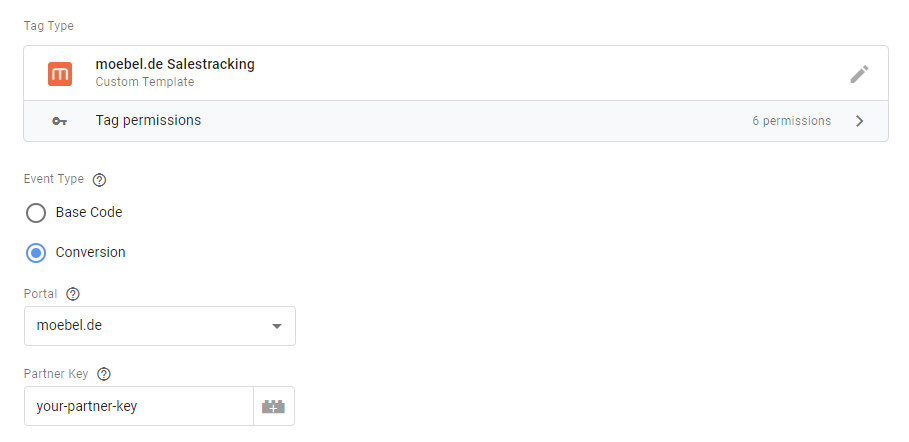Click the key icon beside Tag permissions
The width and height of the screenshot is (909, 442).
click(59, 121)
